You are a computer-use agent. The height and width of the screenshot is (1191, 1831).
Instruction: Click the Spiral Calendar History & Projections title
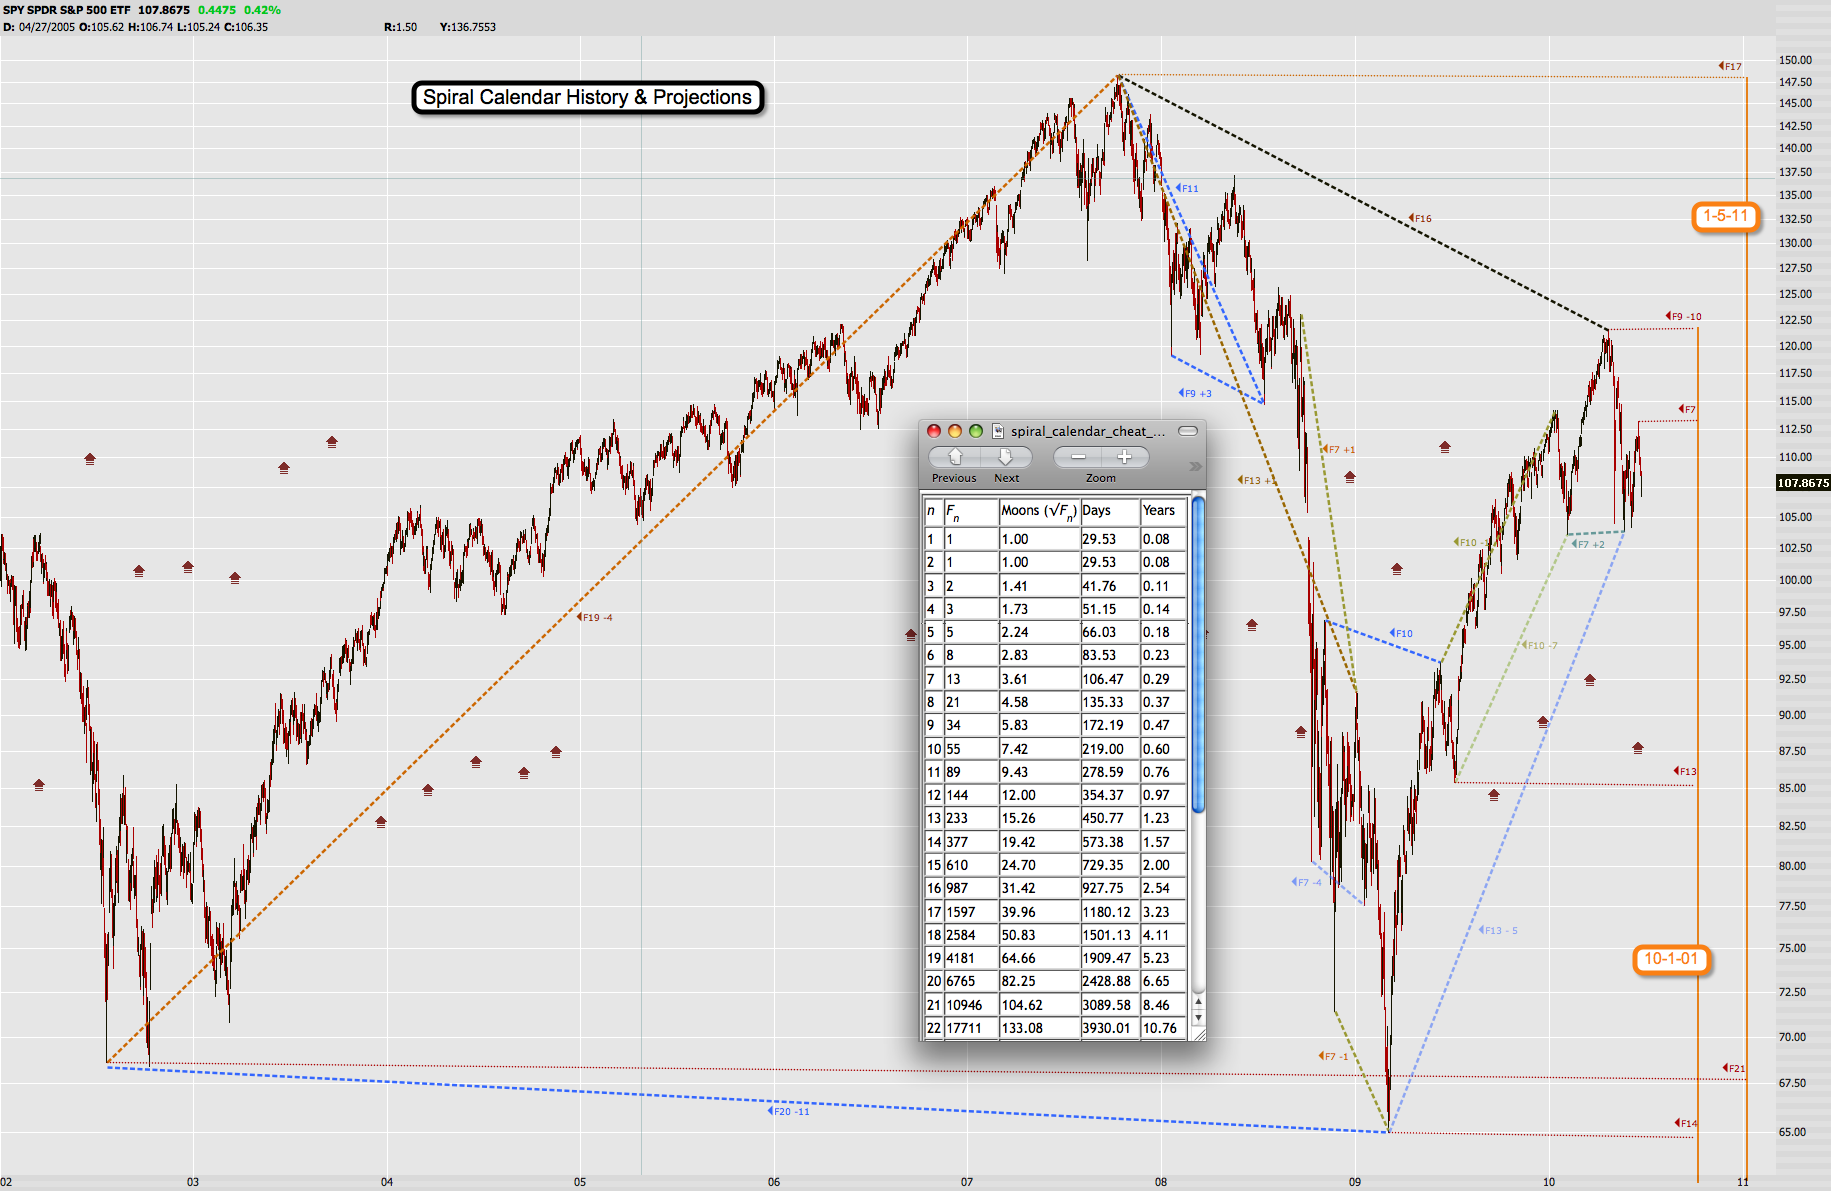(587, 97)
